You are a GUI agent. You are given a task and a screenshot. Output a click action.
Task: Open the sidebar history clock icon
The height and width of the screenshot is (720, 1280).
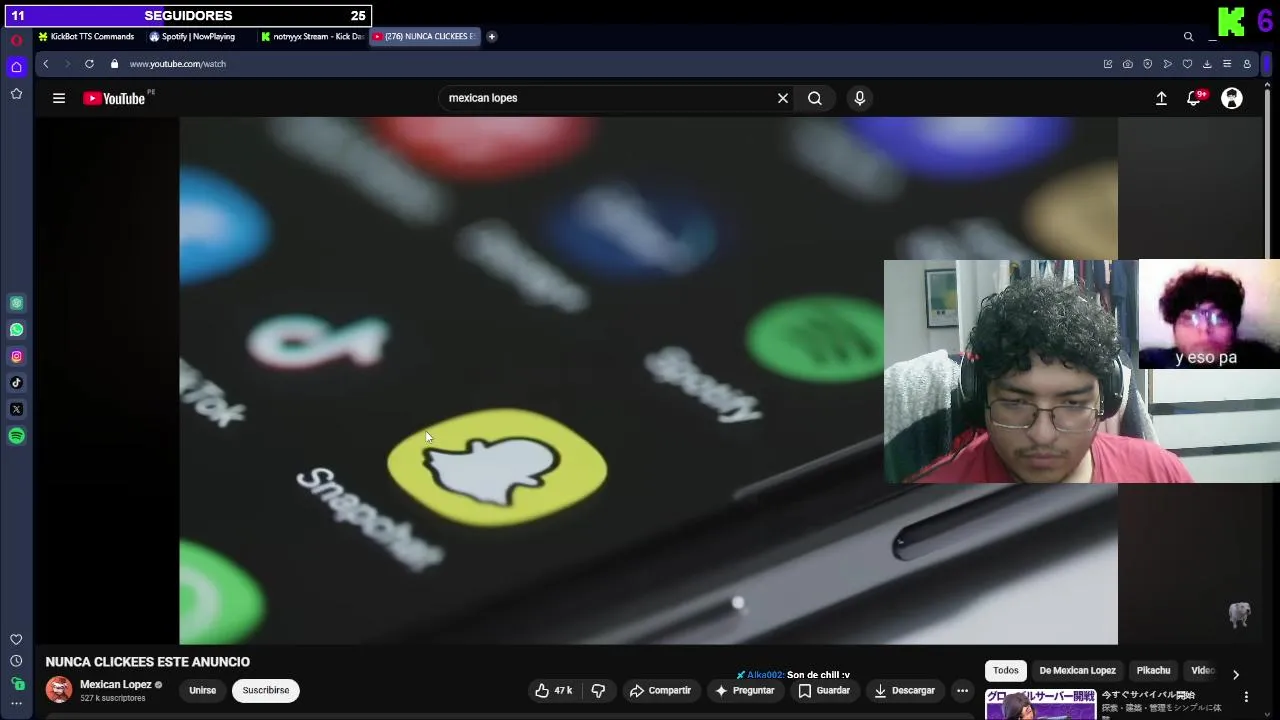(16, 661)
